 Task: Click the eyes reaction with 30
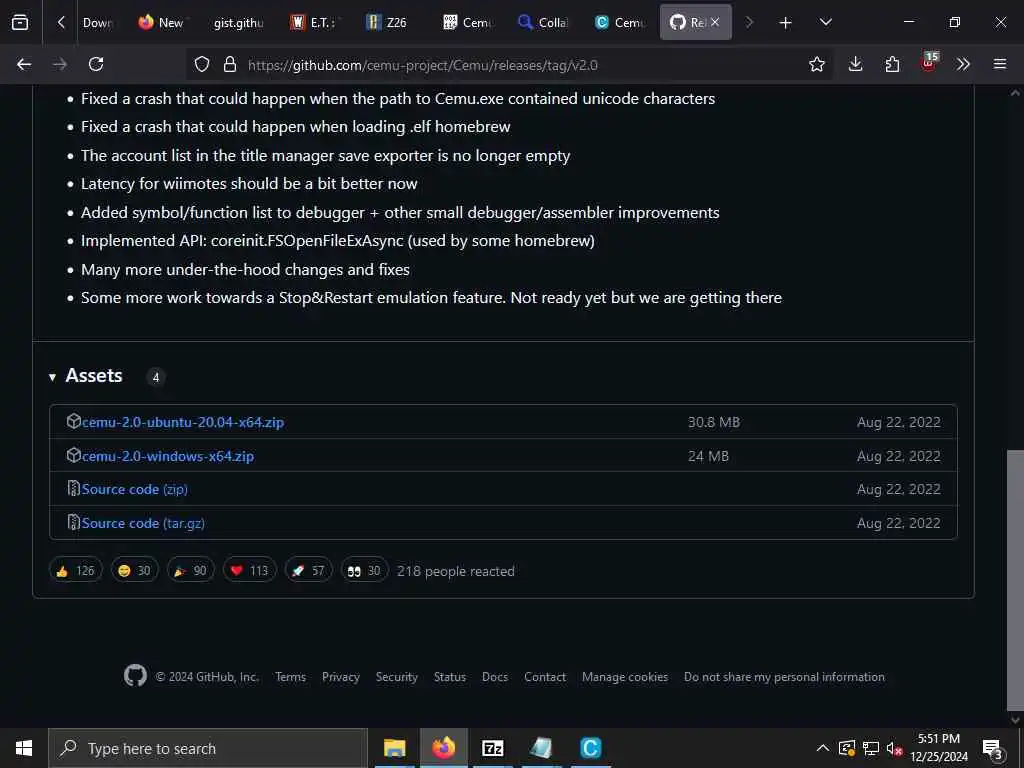click(x=364, y=571)
